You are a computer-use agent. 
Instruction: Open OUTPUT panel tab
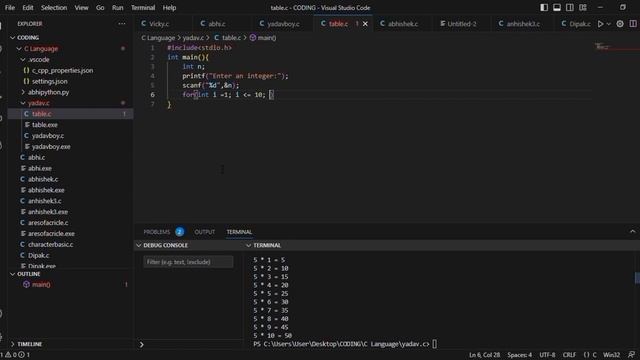(204, 232)
